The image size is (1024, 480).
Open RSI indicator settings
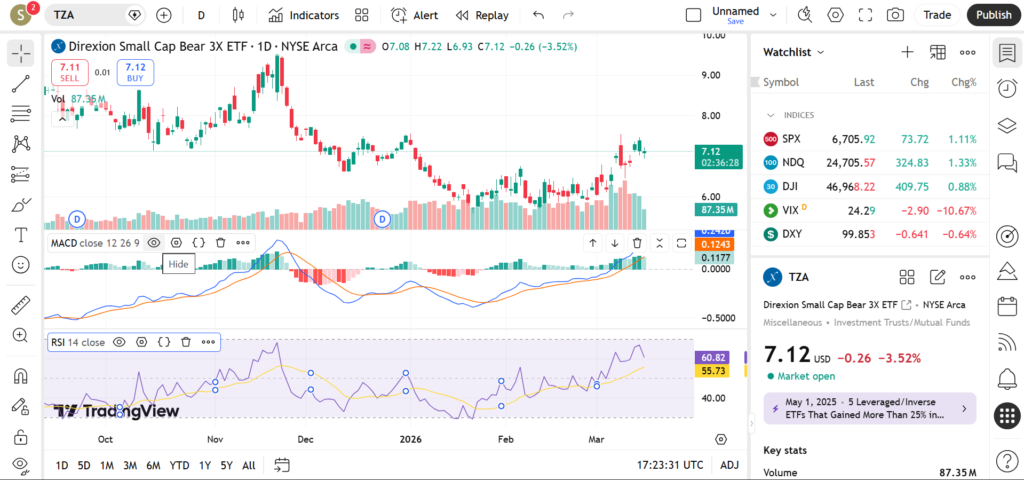141,342
